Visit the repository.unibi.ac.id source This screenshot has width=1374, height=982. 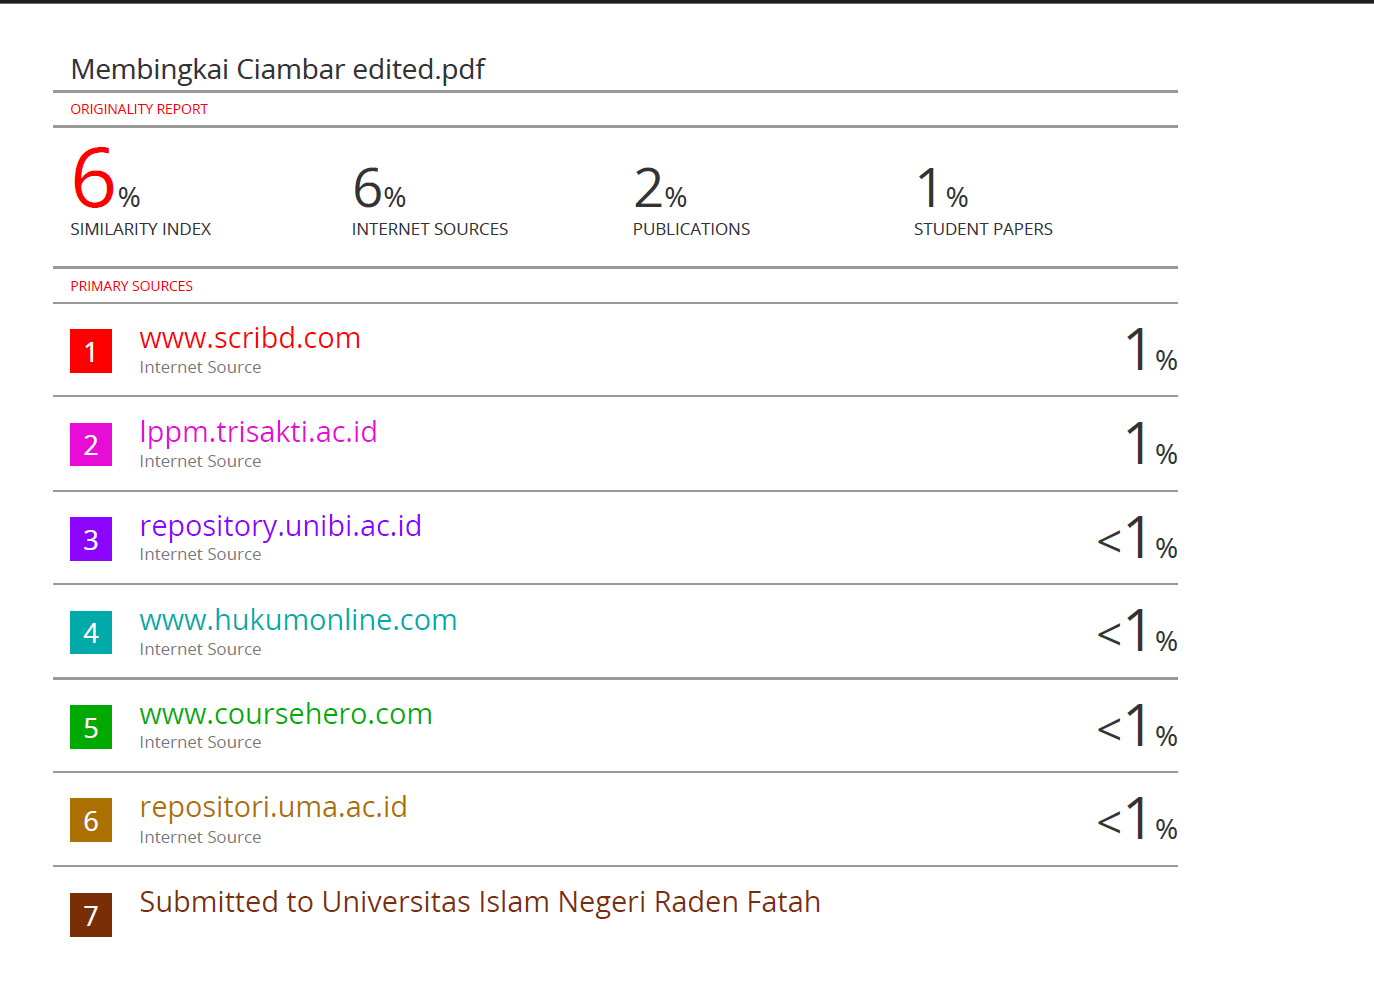280,526
